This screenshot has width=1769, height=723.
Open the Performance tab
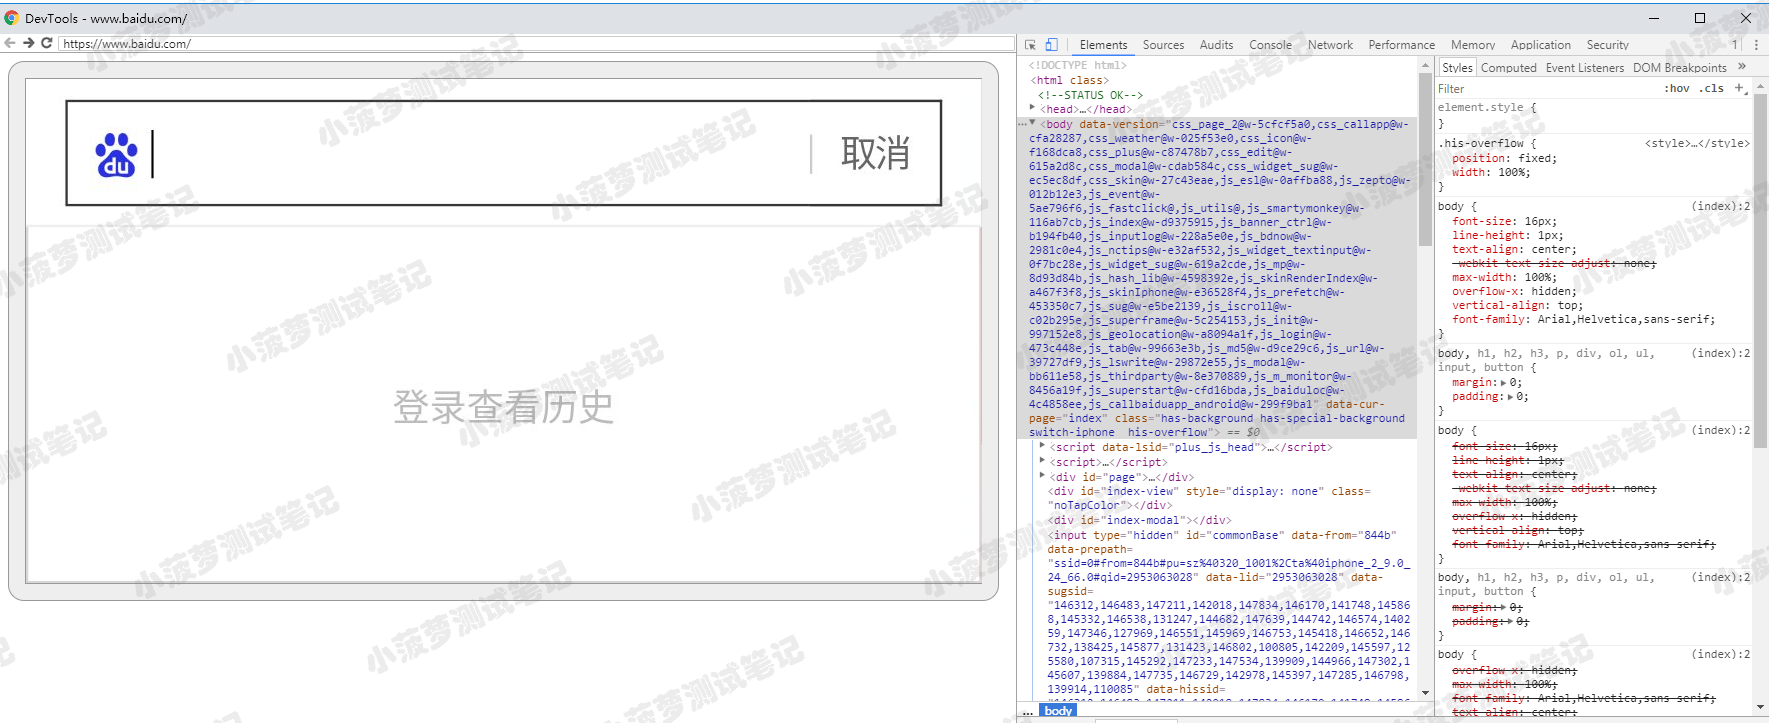[x=1401, y=45]
